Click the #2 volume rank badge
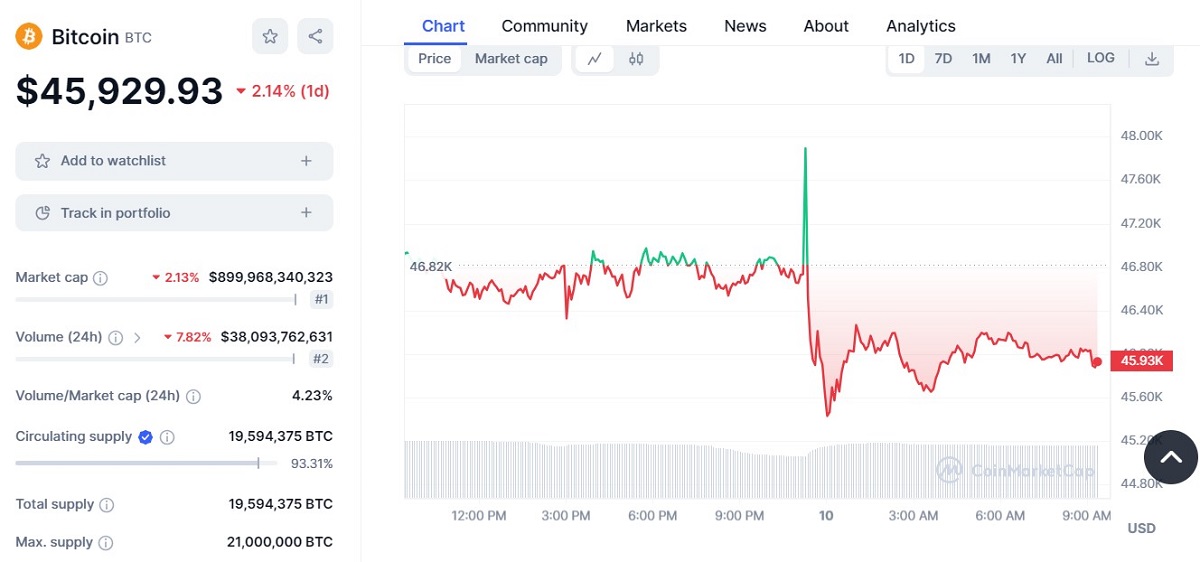 pyautogui.click(x=321, y=359)
